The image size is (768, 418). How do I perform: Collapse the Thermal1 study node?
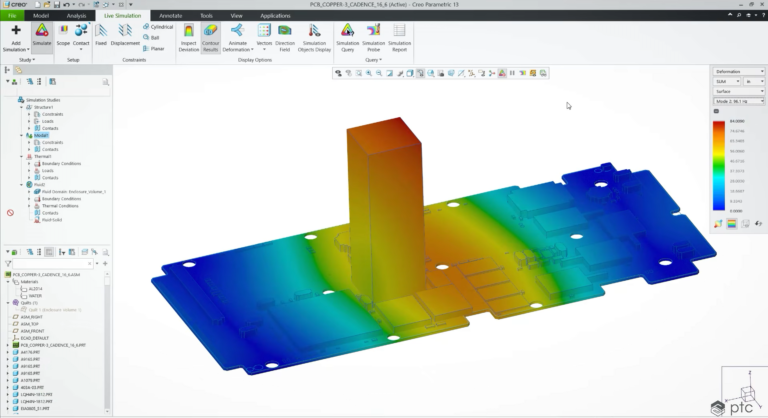[x=22, y=156]
